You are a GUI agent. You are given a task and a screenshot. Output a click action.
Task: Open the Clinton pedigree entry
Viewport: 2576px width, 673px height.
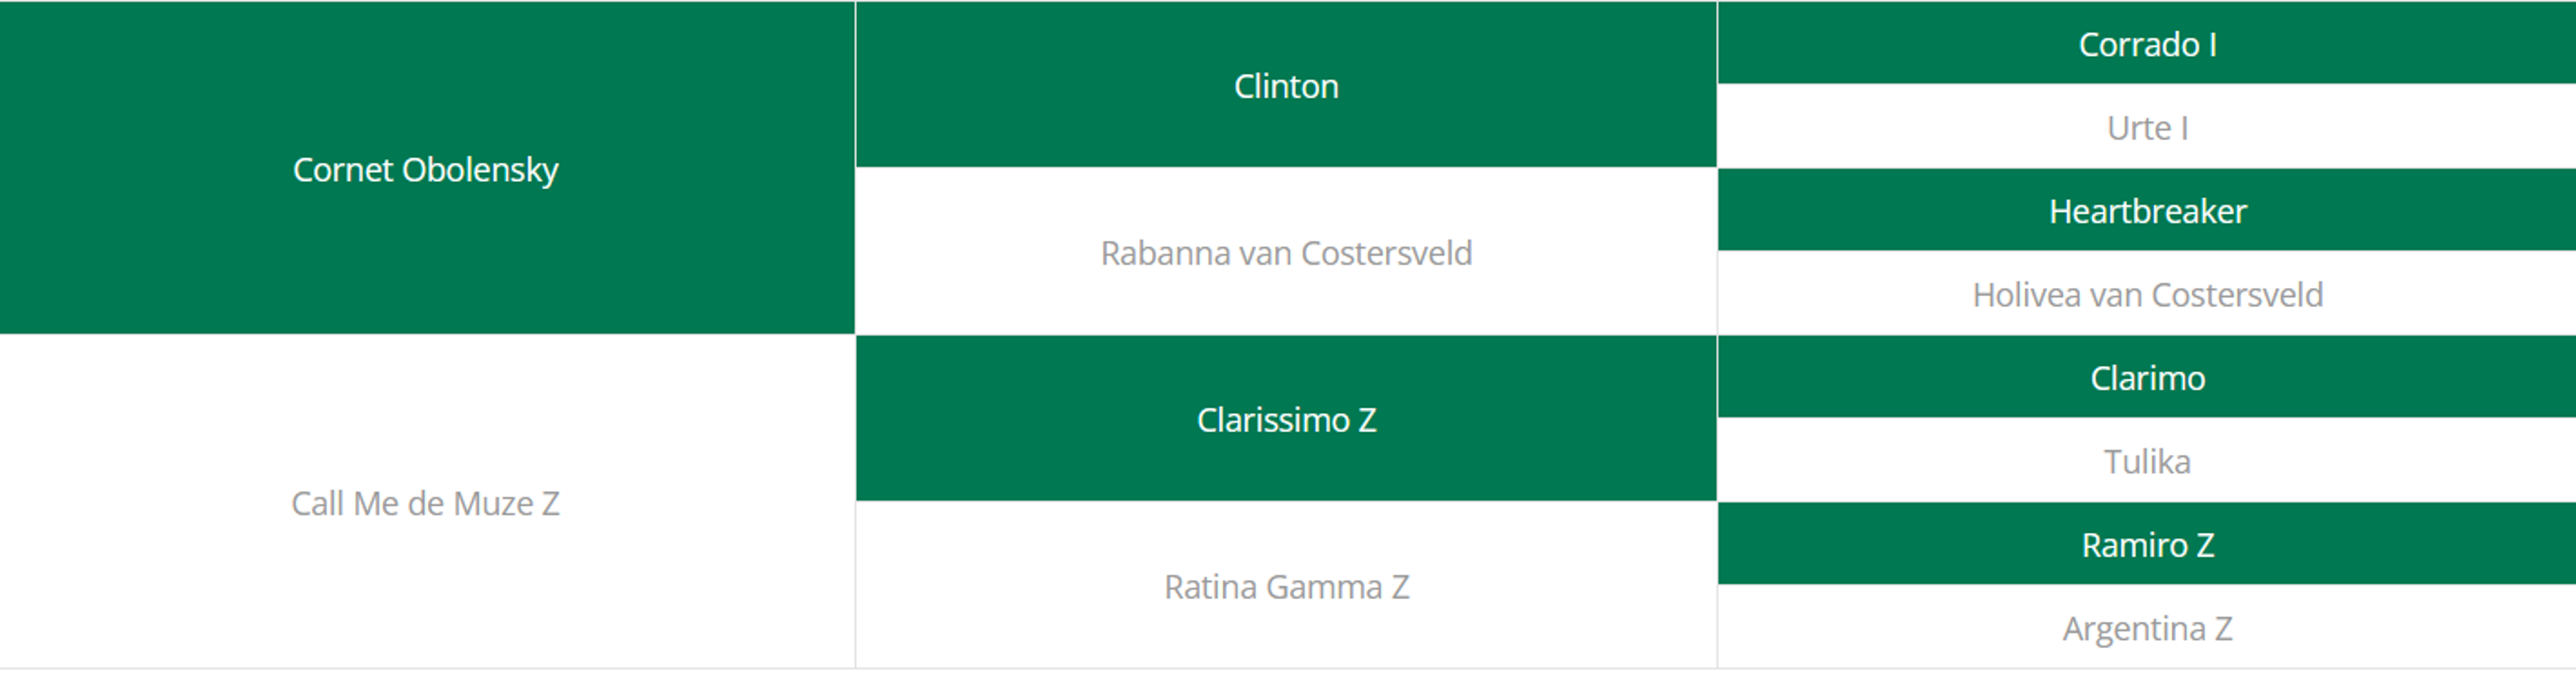1286,85
